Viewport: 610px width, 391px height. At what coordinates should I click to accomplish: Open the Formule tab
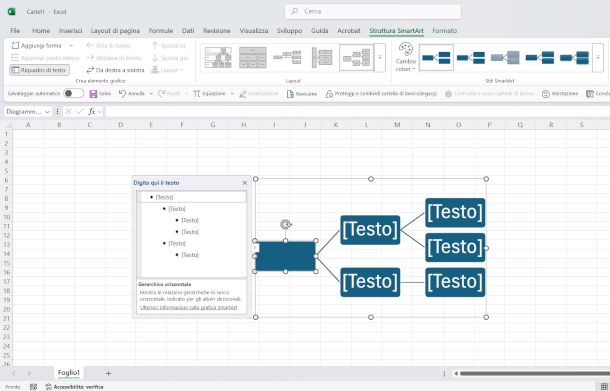[161, 31]
